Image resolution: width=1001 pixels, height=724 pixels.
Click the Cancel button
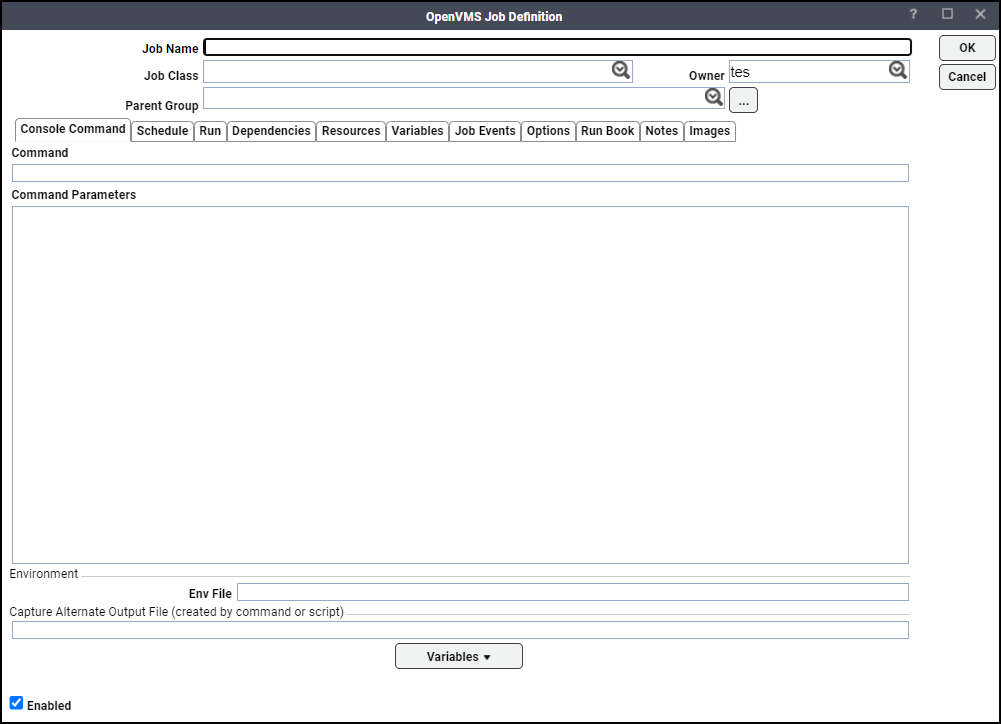(x=966, y=77)
